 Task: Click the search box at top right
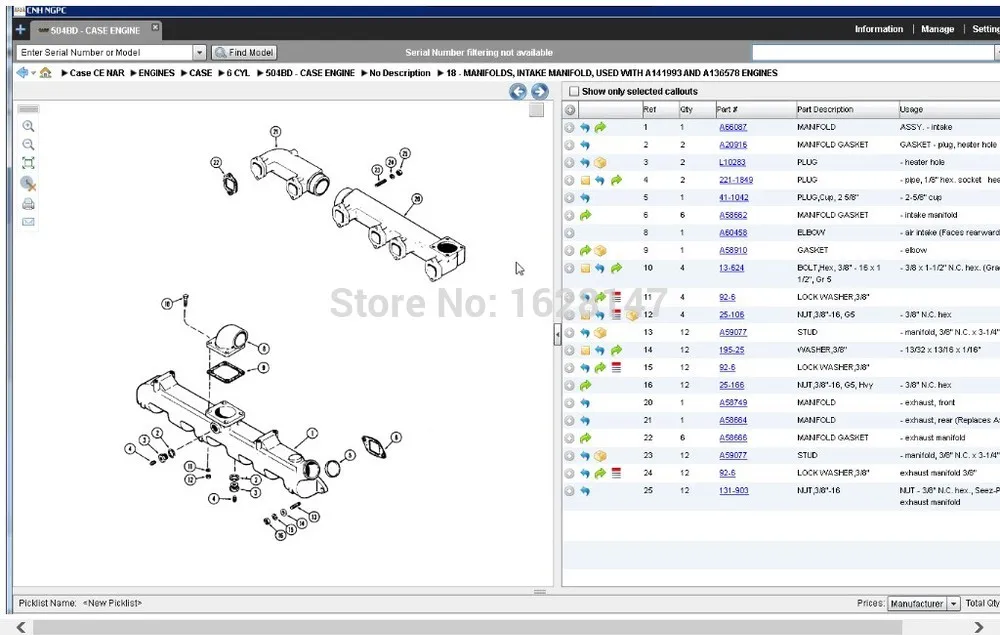click(x=873, y=52)
